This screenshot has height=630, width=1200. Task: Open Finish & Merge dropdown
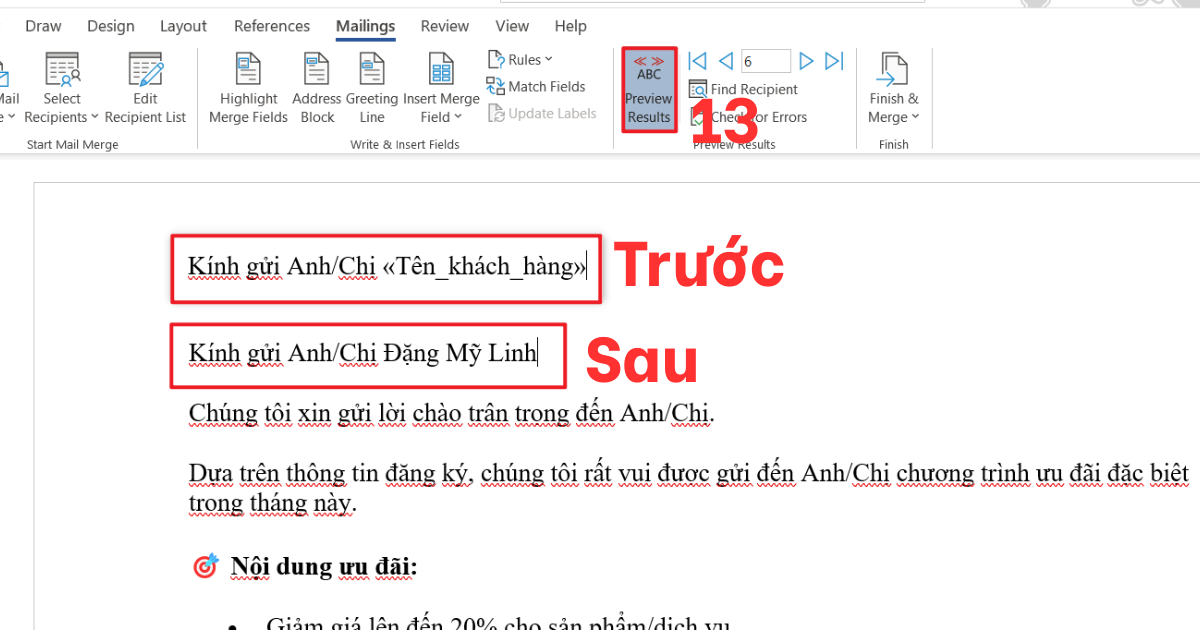click(x=893, y=89)
